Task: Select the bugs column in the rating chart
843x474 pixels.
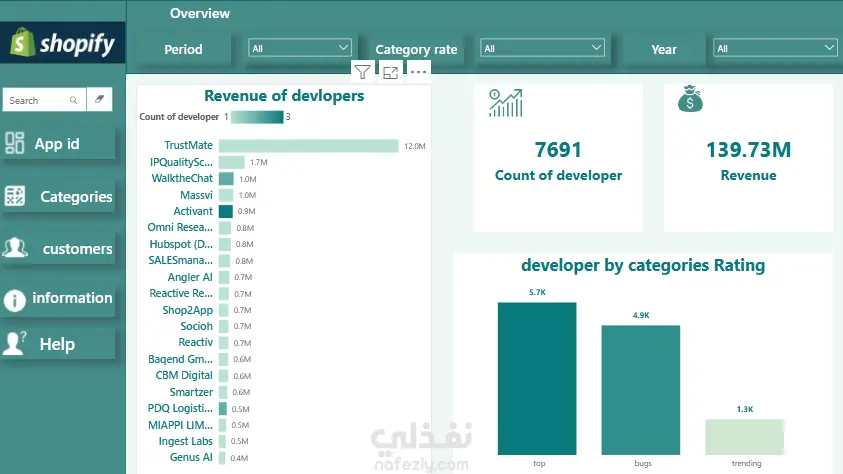Action: point(641,390)
